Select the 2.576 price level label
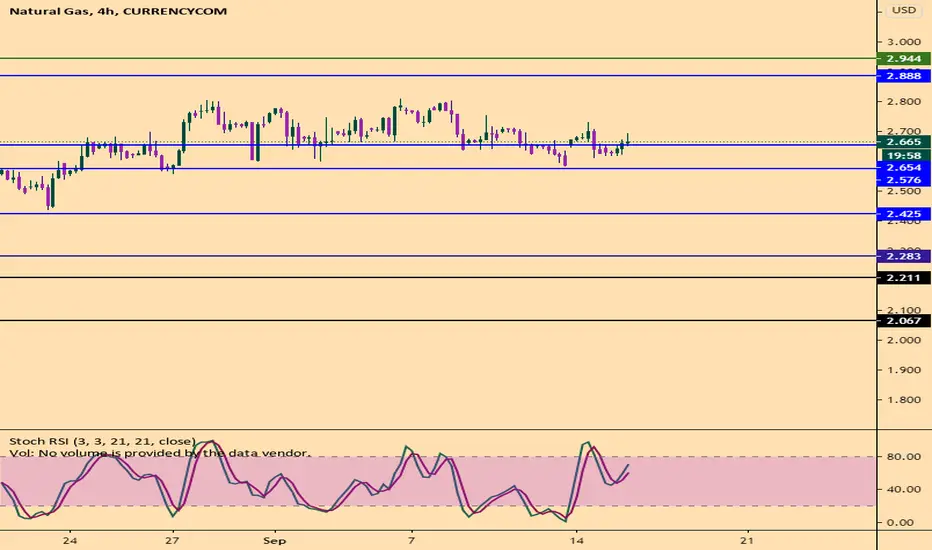 903,180
